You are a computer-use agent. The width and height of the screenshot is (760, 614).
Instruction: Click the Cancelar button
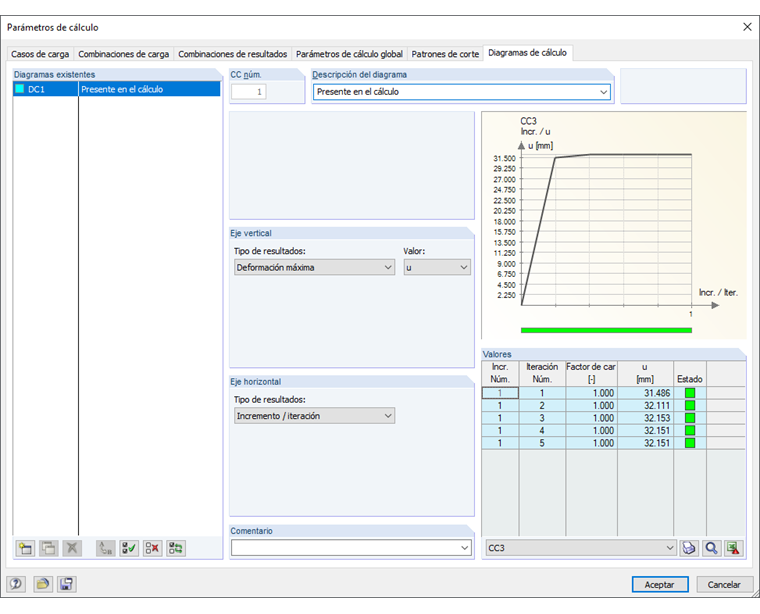click(x=724, y=584)
